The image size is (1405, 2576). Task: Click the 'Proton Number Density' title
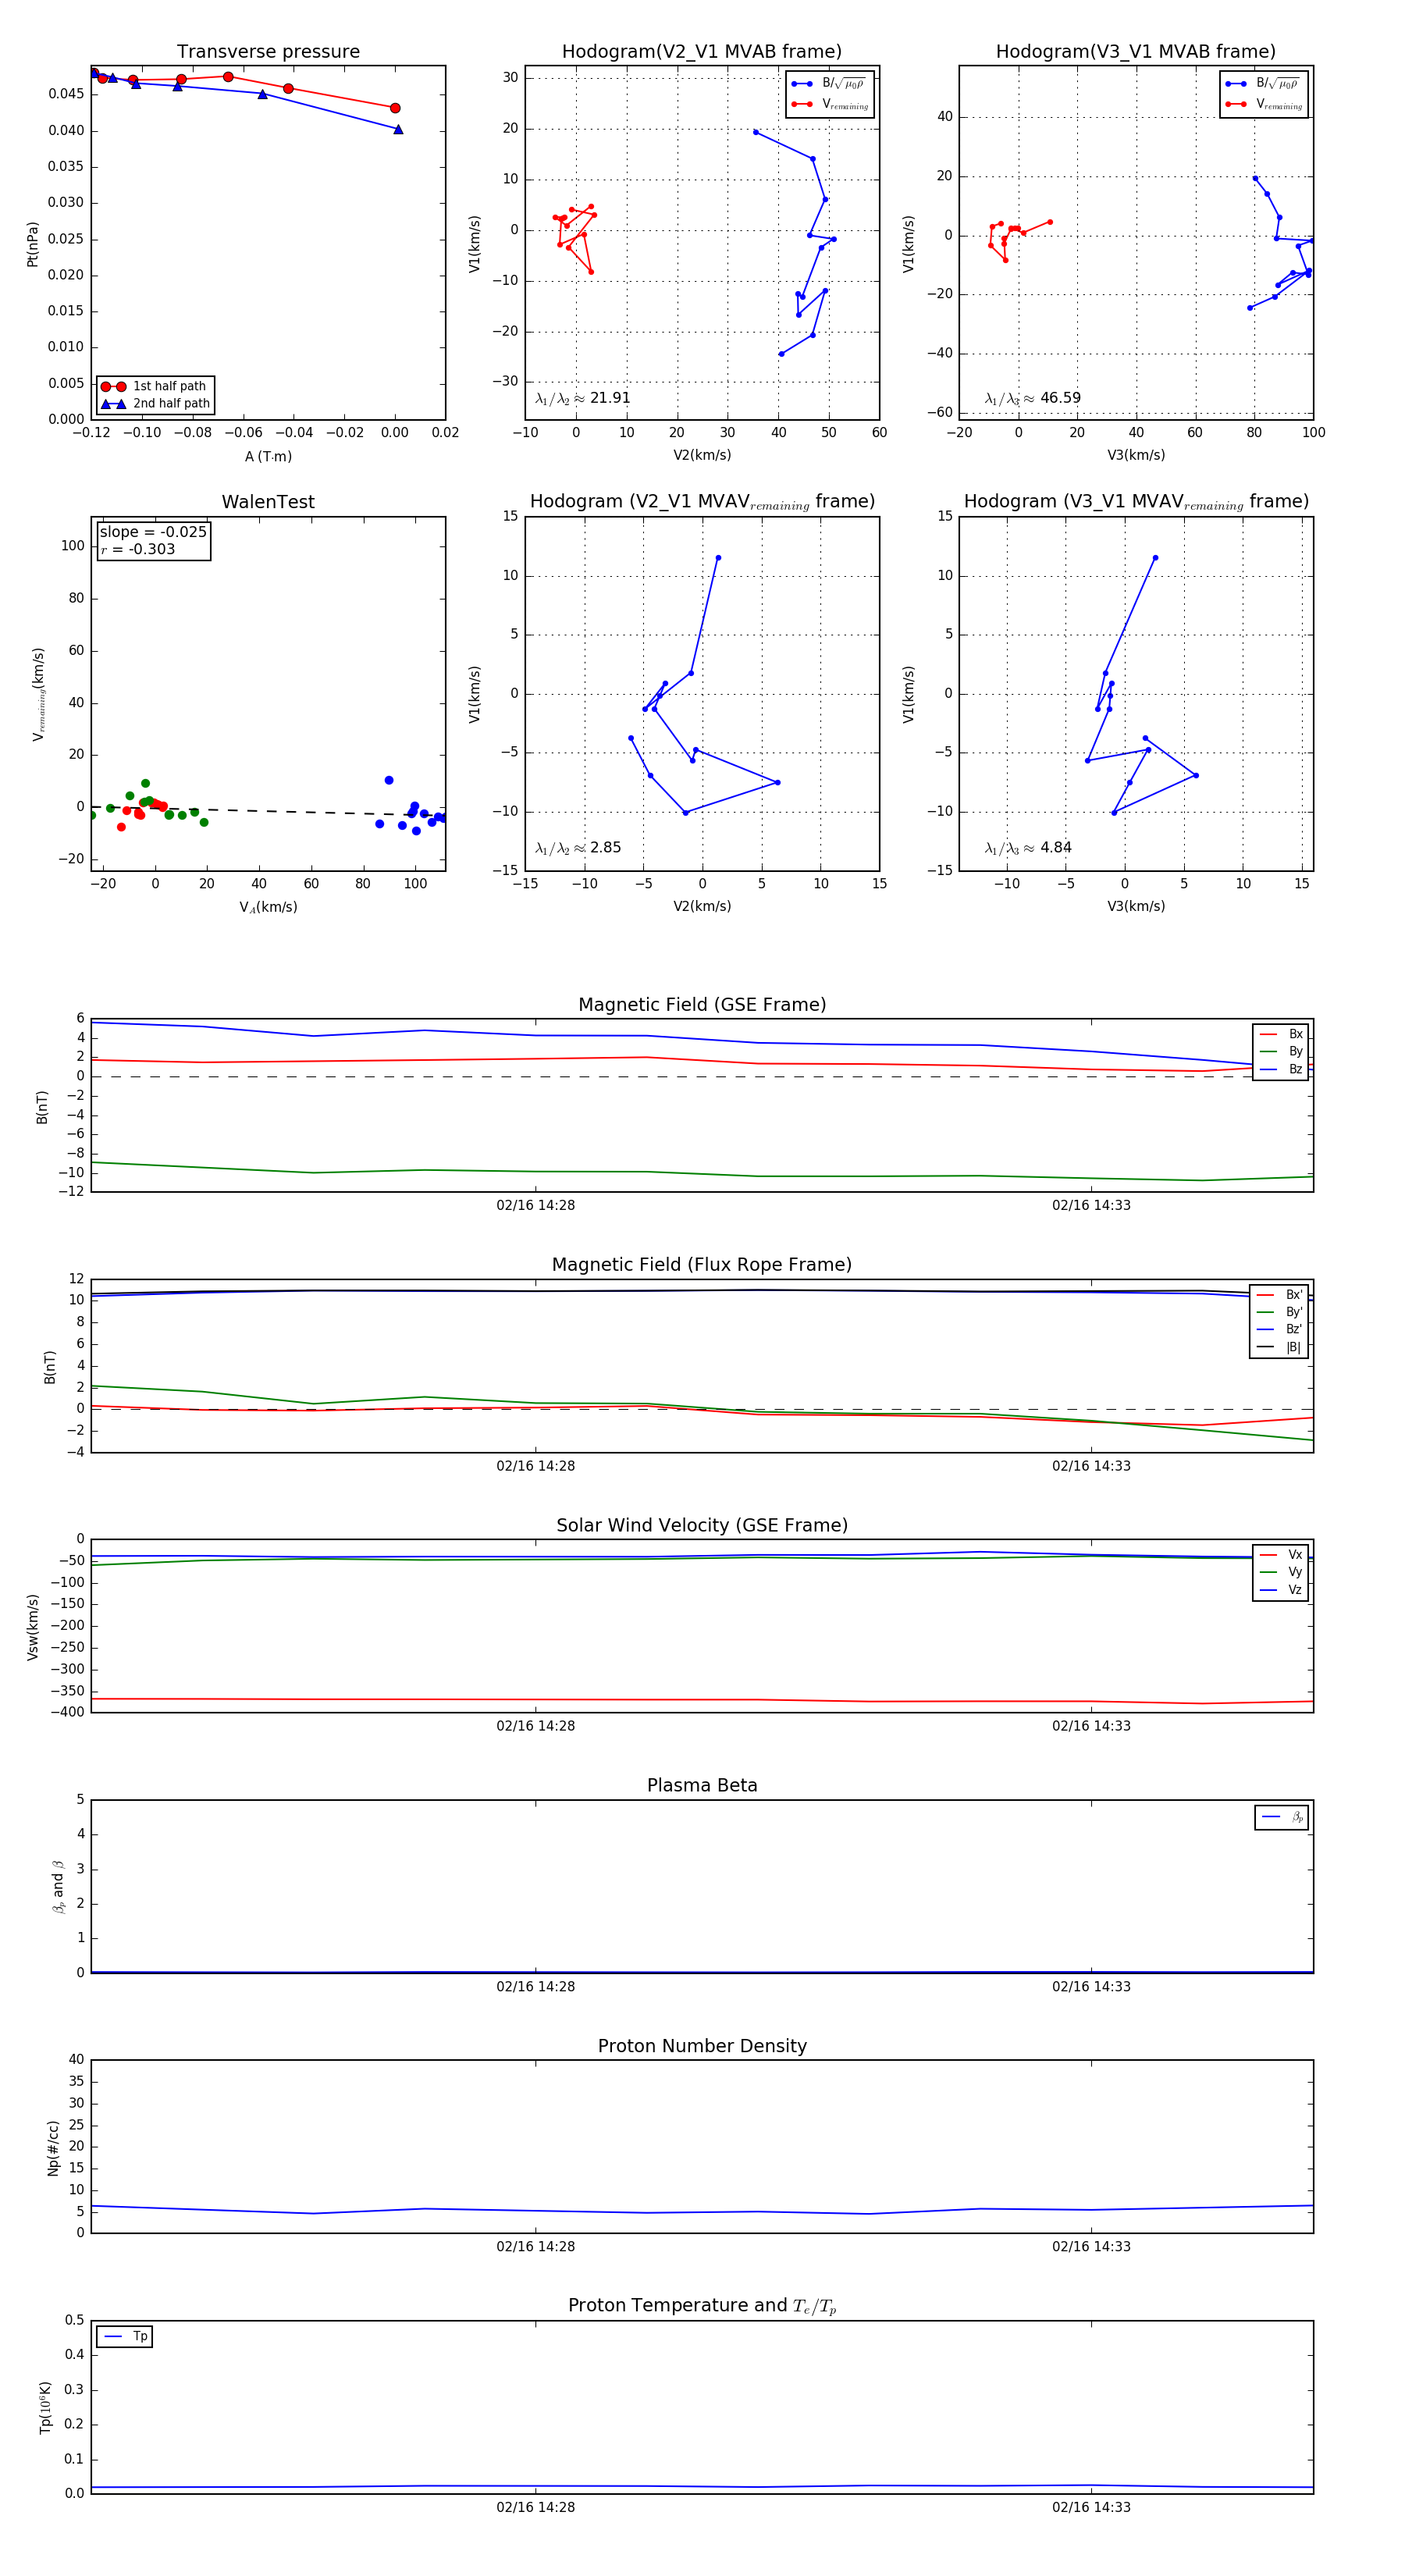click(x=702, y=2046)
